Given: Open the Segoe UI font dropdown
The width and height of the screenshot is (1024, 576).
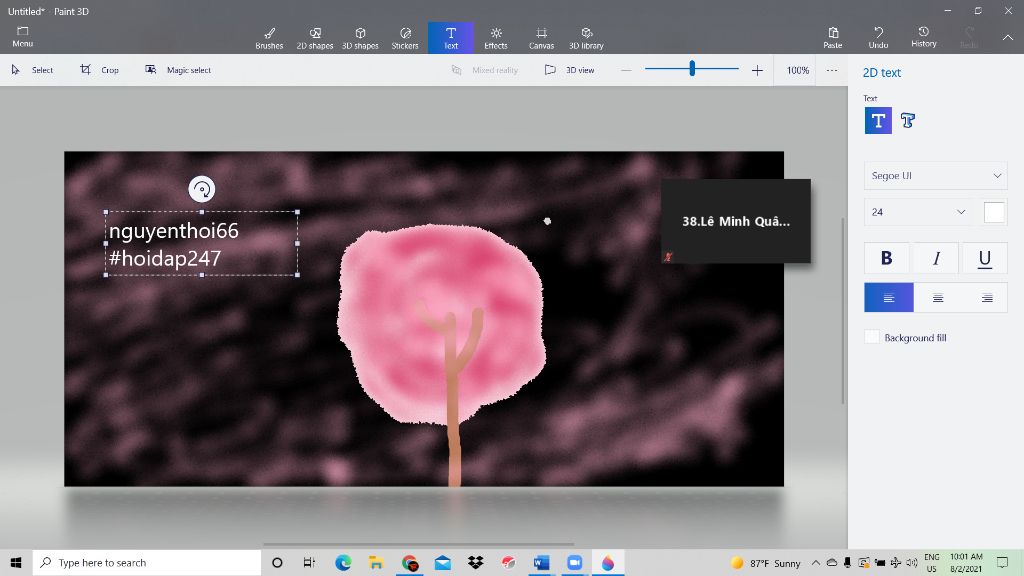Looking at the screenshot, I should [x=935, y=176].
